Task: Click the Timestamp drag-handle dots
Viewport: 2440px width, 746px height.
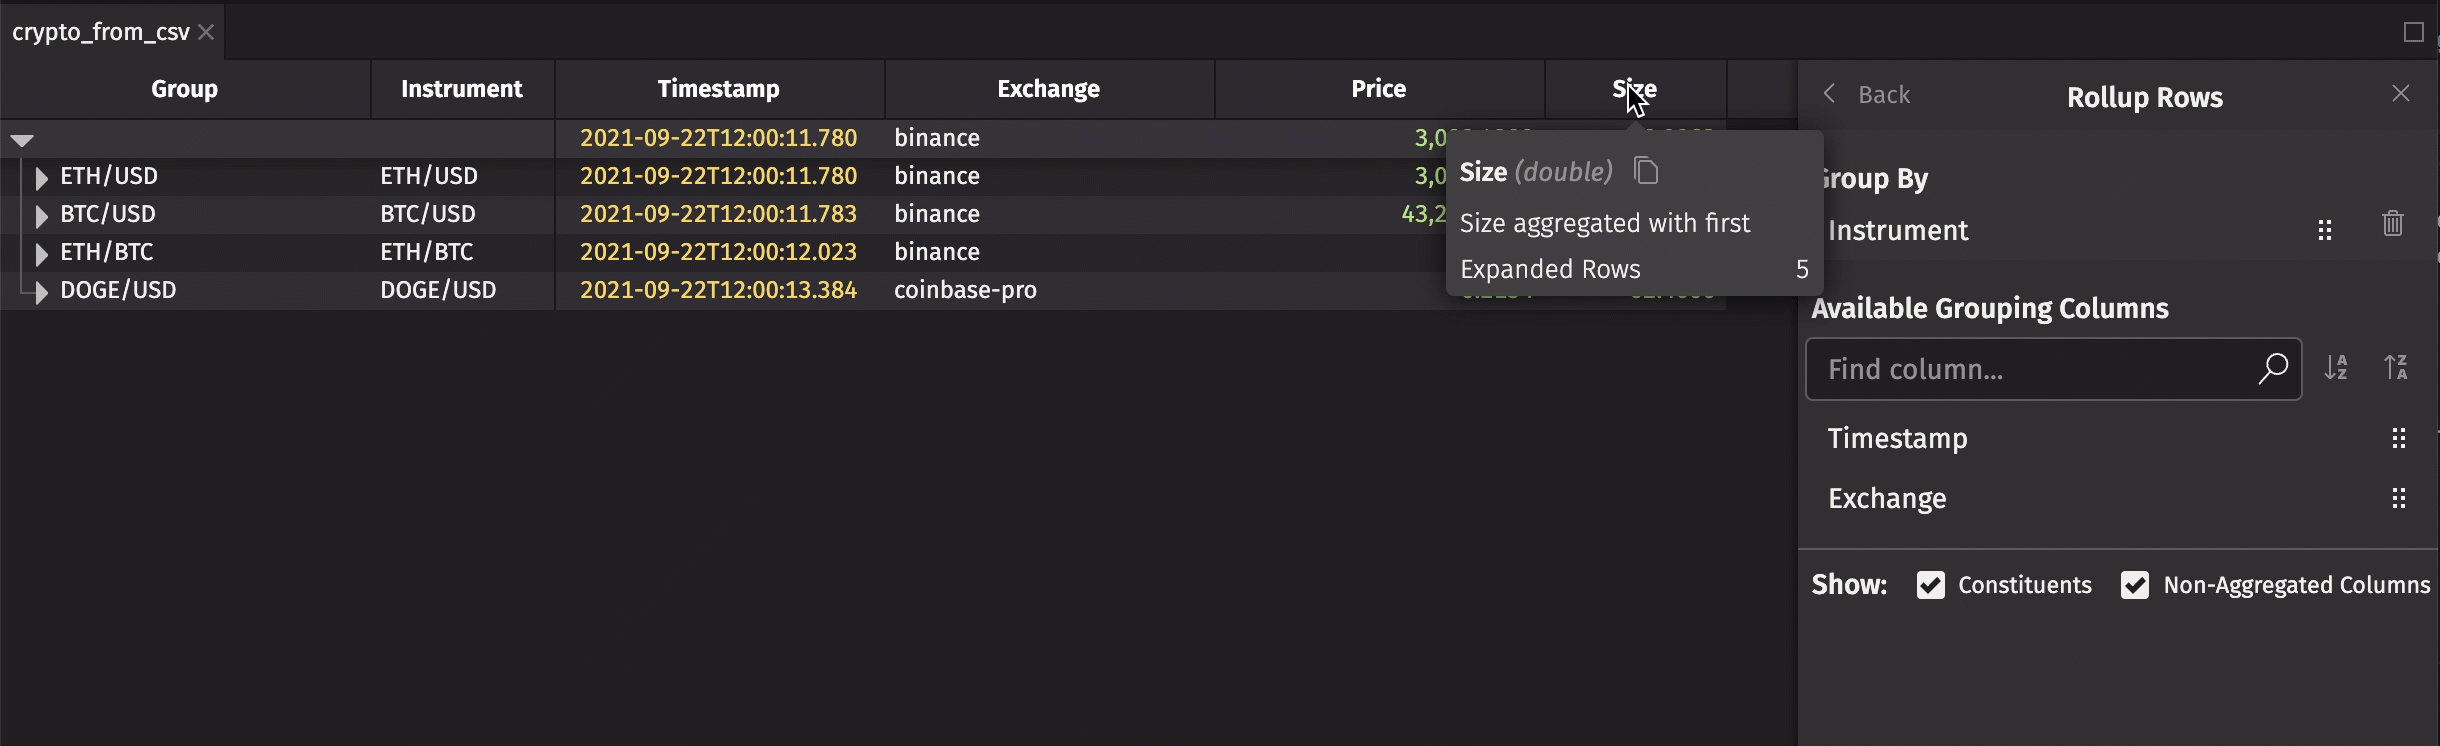Action: (x=2400, y=438)
